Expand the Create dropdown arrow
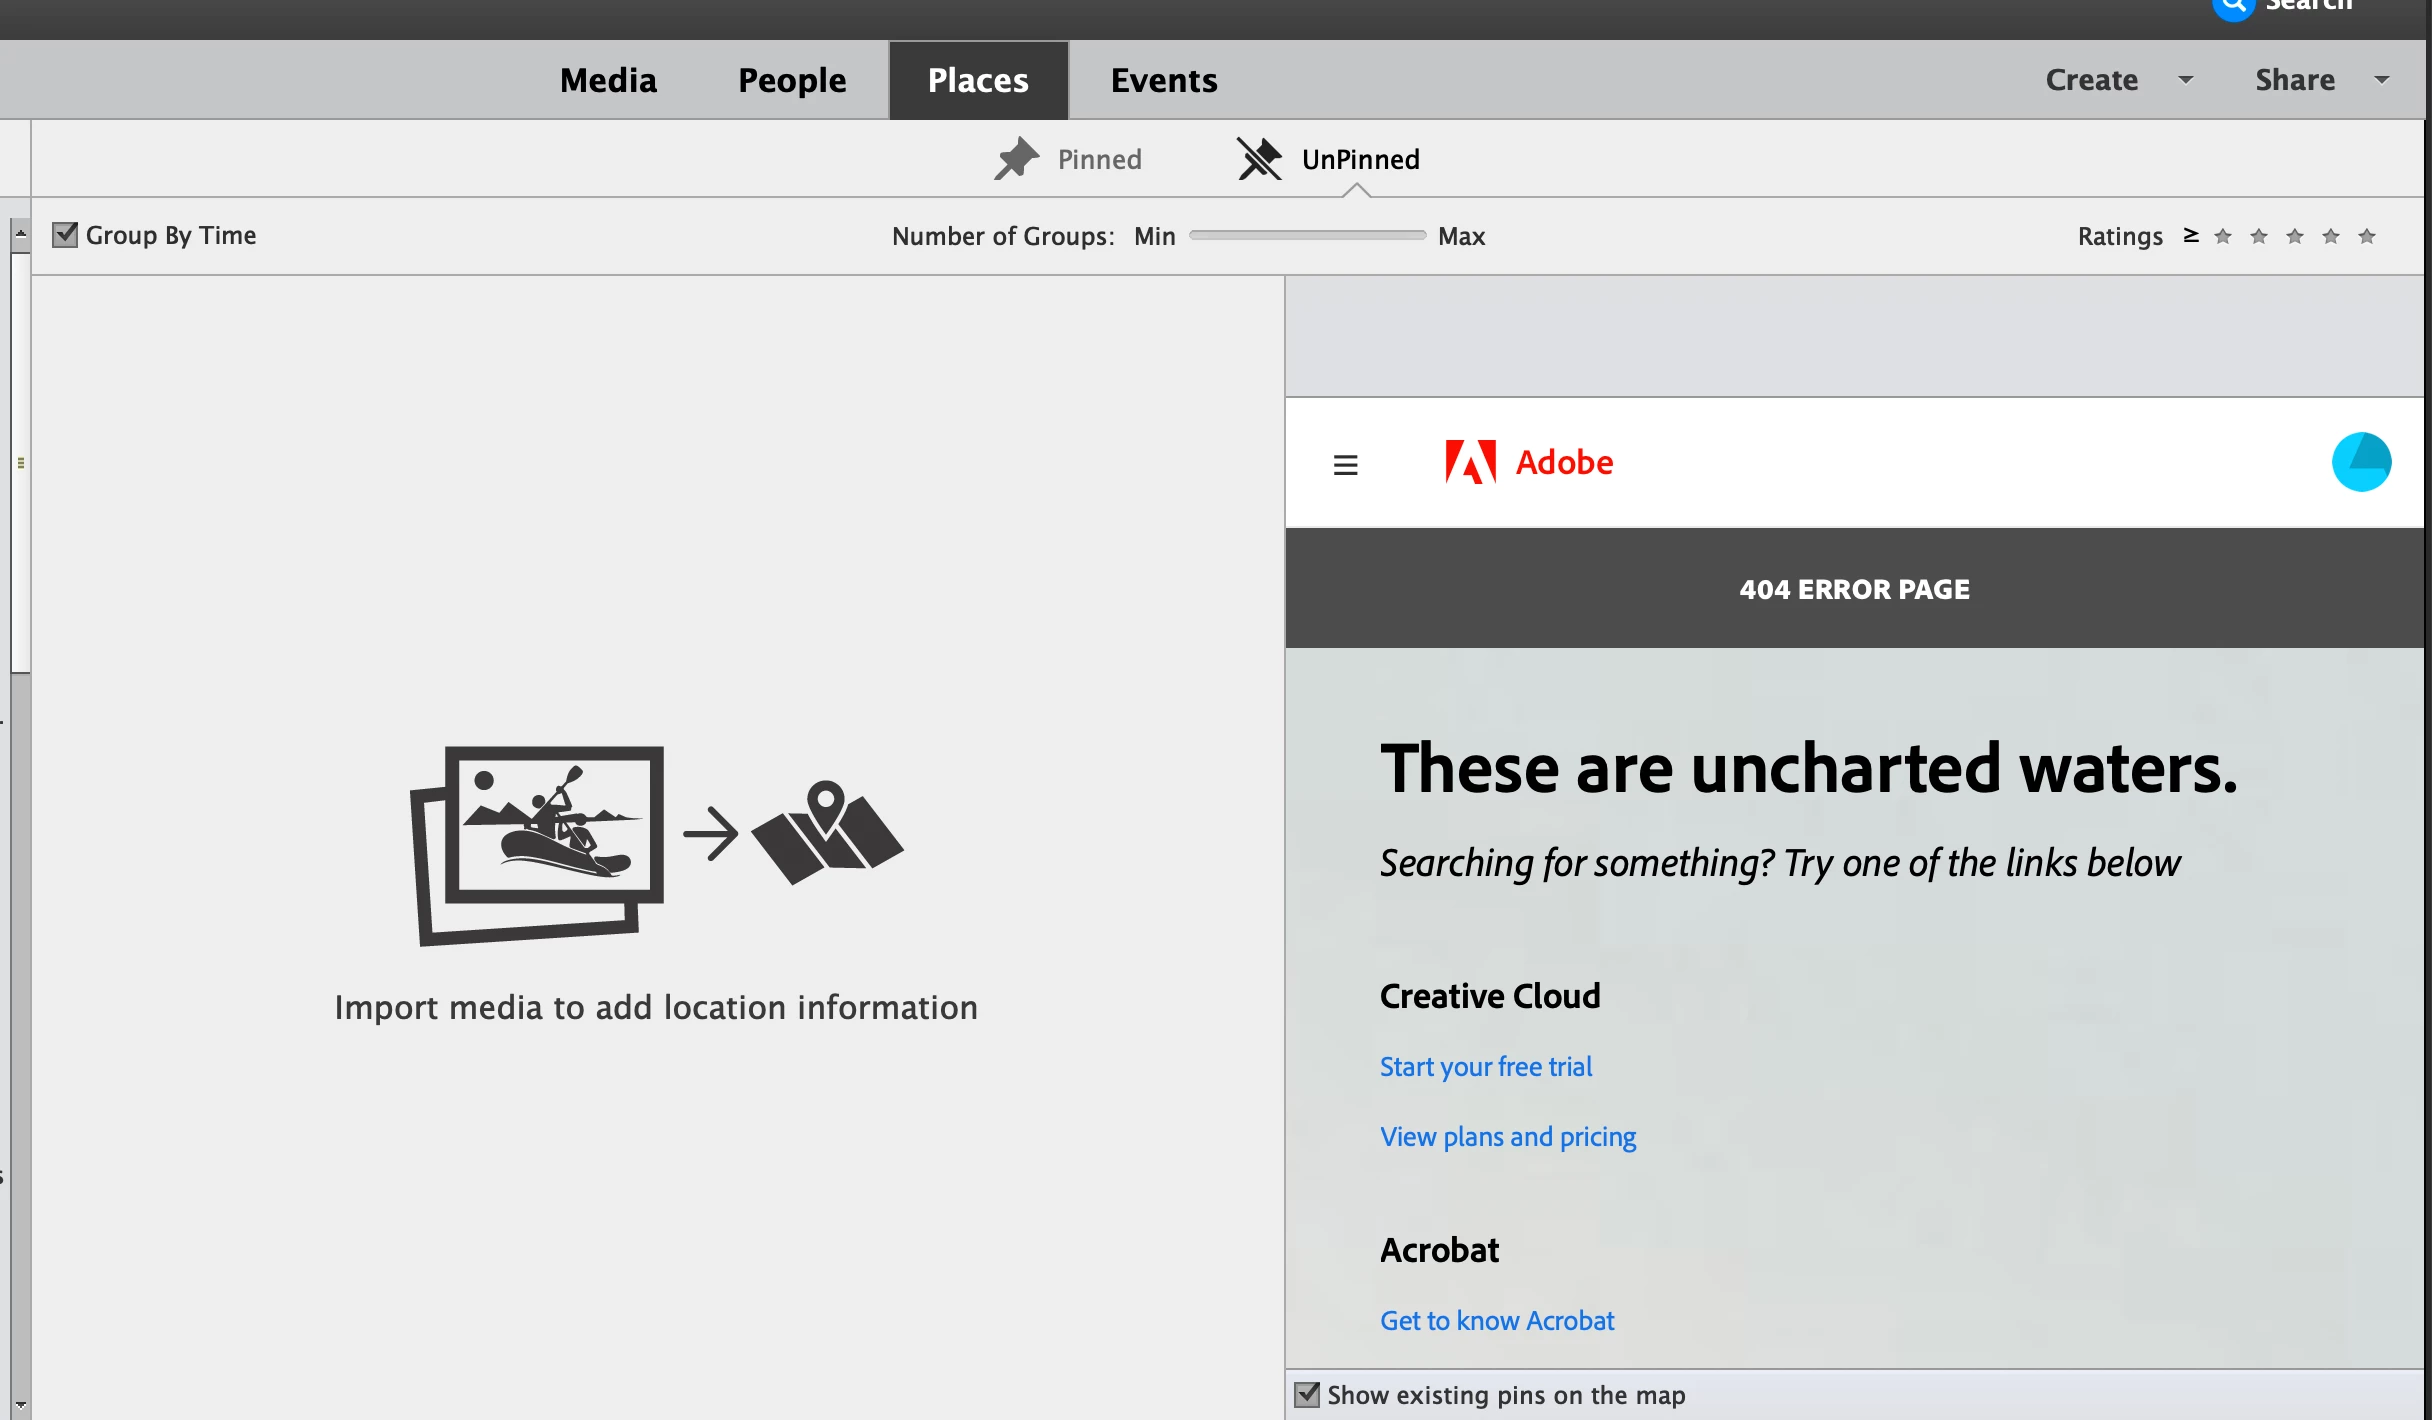This screenshot has height=1420, width=2432. 2186,80
